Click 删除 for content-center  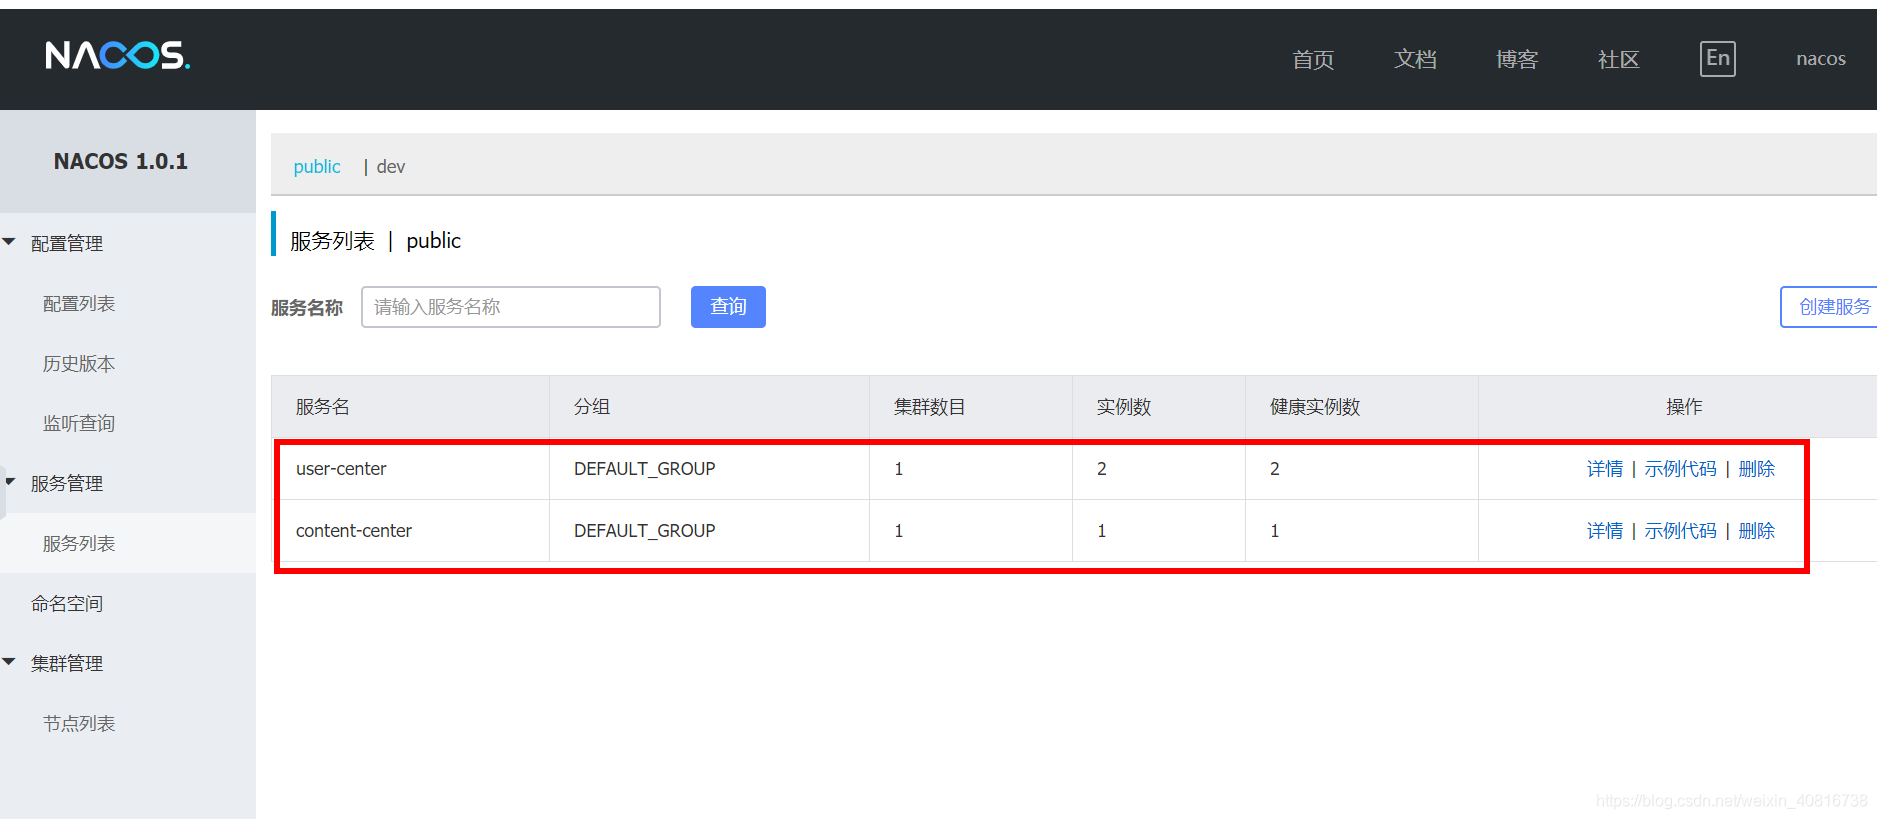pos(1756,531)
